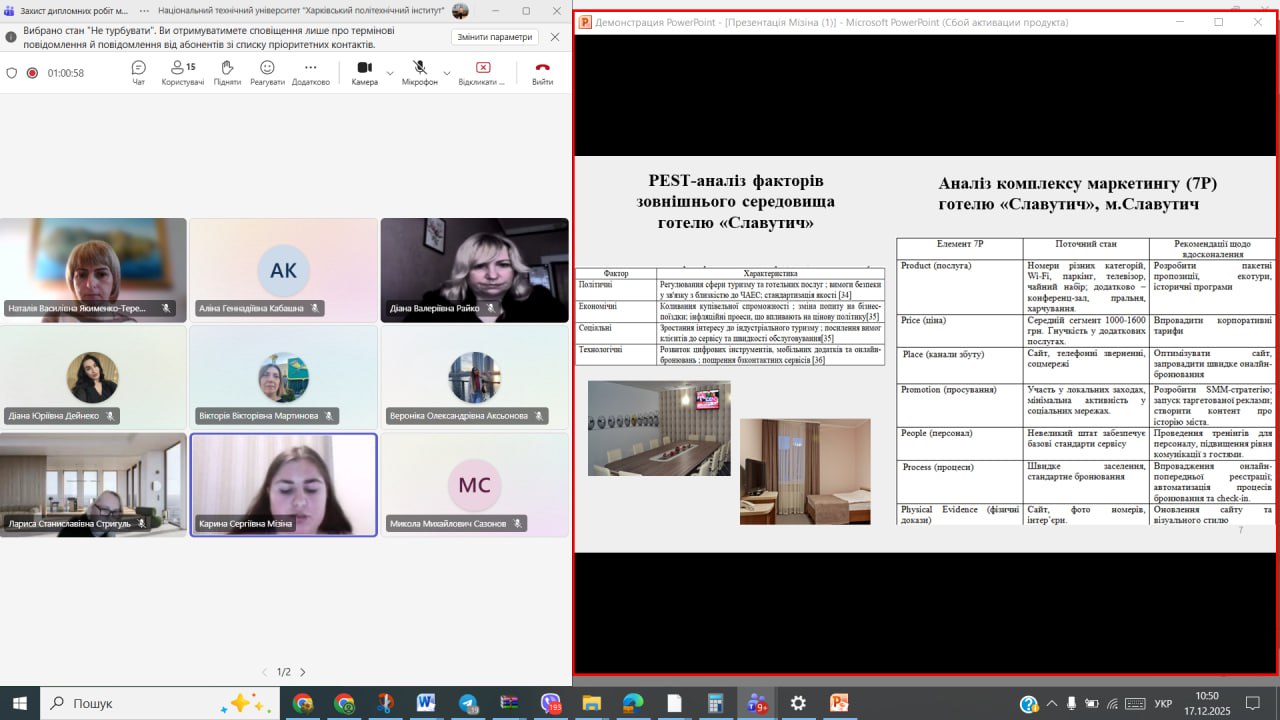Leave the meeting with Вийти

[542, 72]
